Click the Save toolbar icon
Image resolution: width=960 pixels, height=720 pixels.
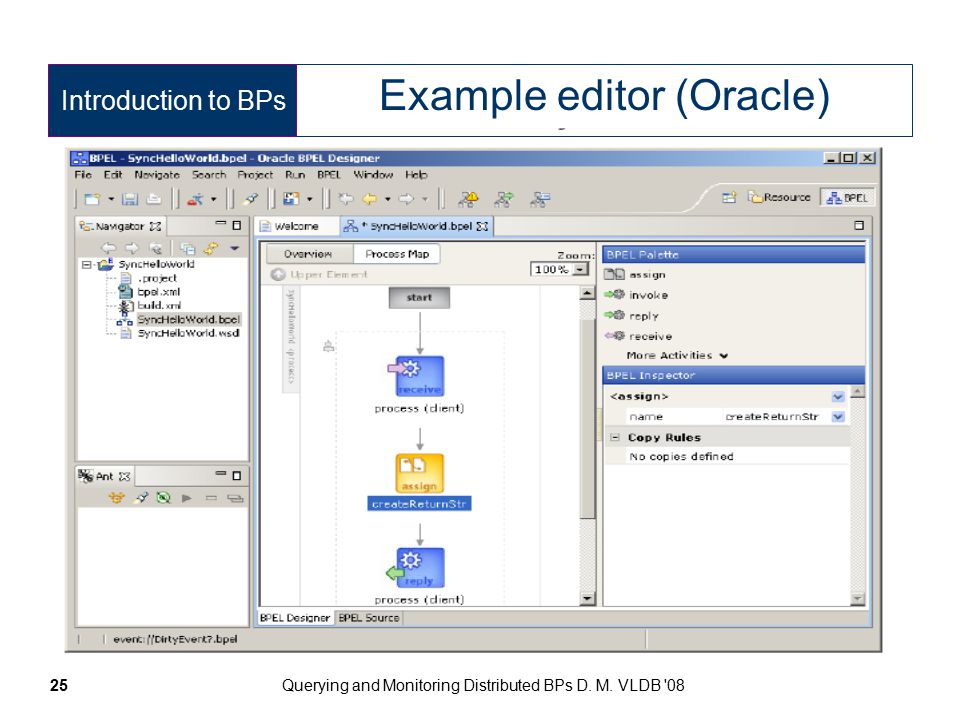tap(130, 199)
